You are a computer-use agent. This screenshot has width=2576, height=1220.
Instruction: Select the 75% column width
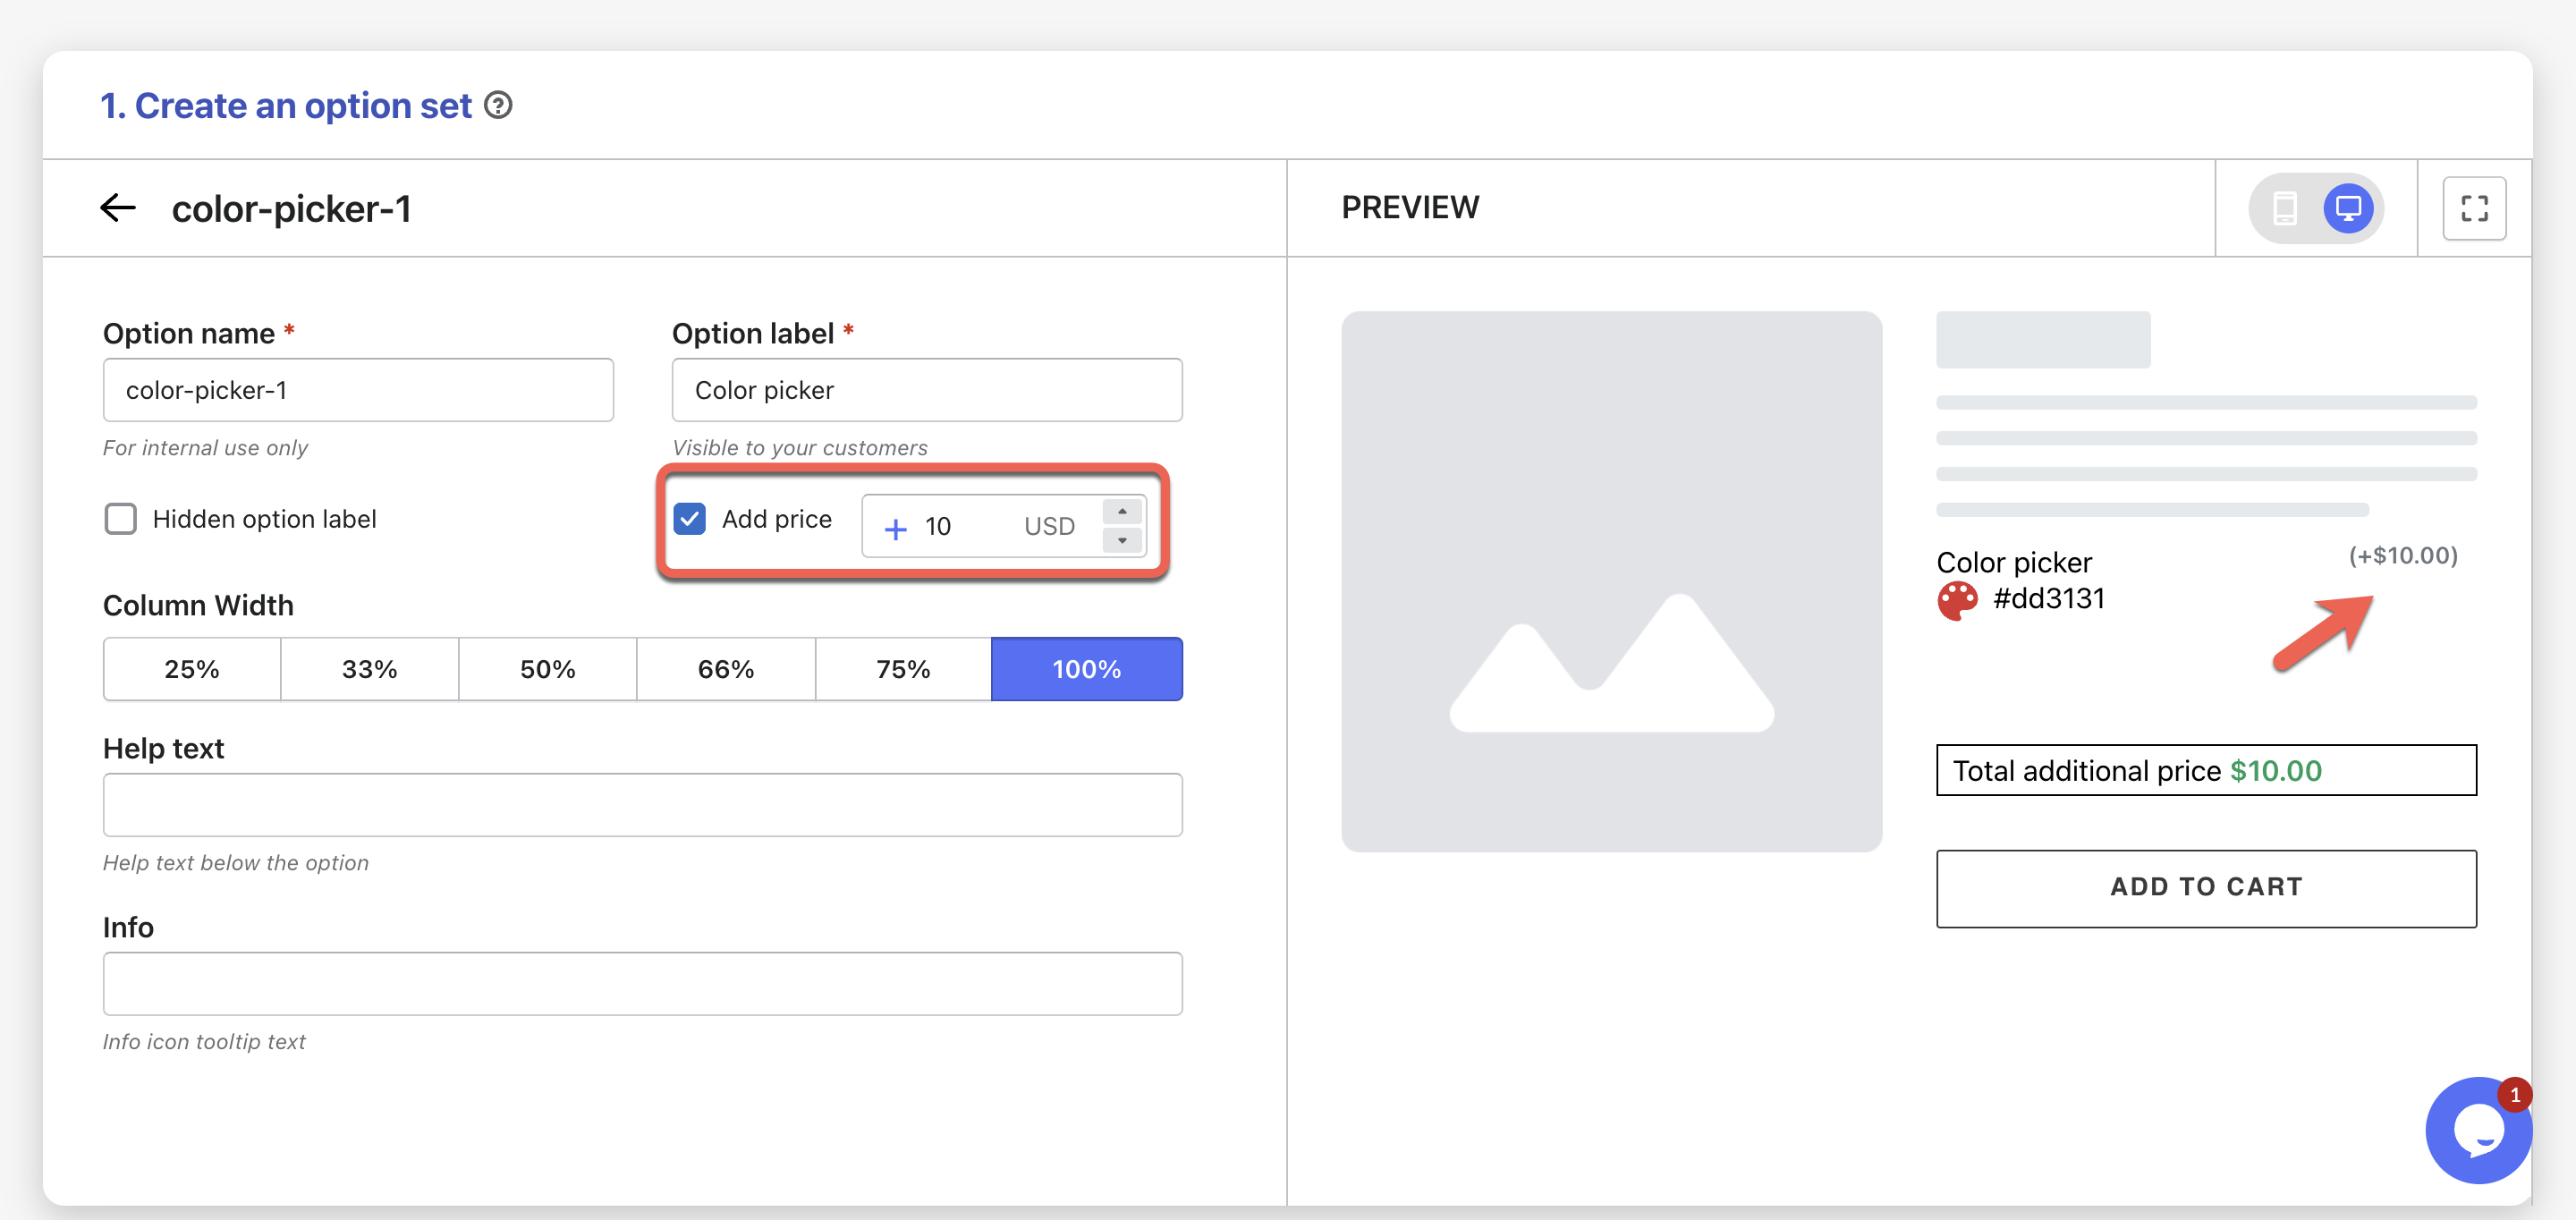point(902,669)
